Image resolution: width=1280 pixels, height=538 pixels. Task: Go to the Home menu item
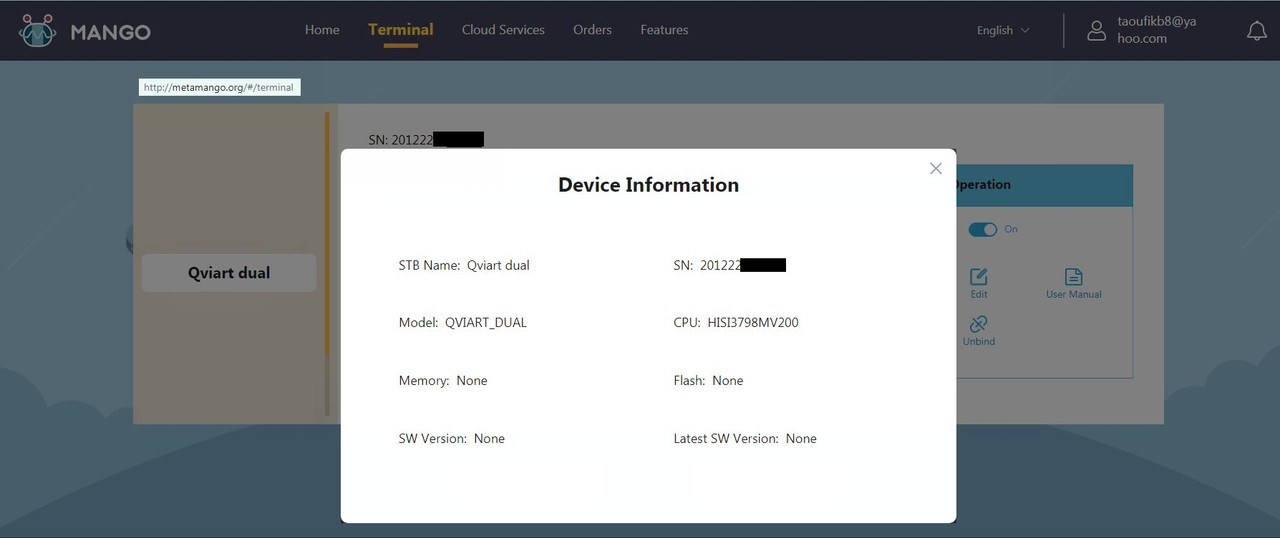322,30
